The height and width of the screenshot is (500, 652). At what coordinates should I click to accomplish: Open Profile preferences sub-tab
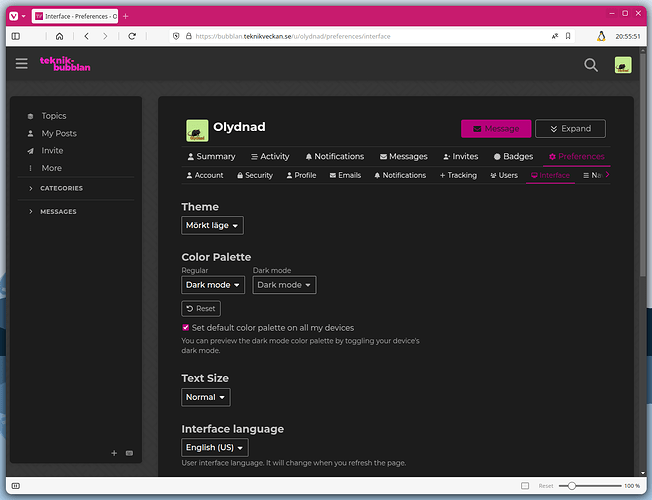click(301, 175)
